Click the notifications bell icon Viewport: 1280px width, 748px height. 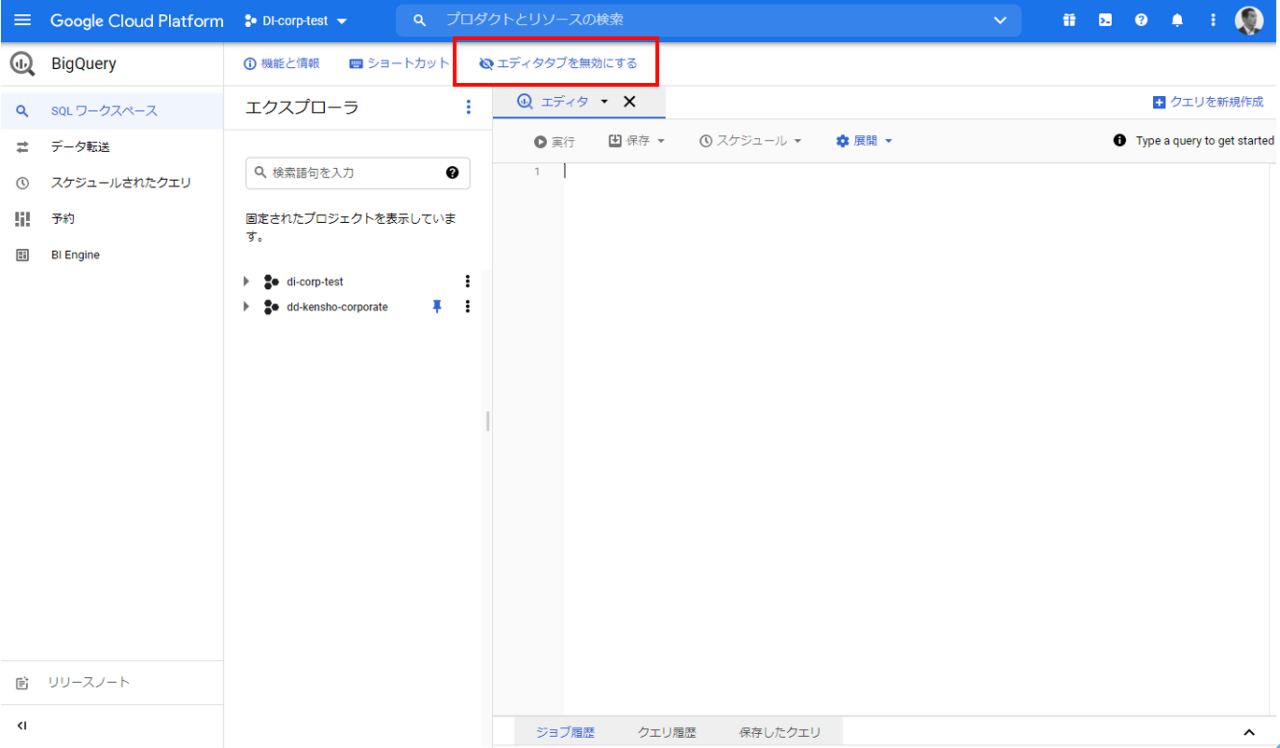[x=1177, y=20]
